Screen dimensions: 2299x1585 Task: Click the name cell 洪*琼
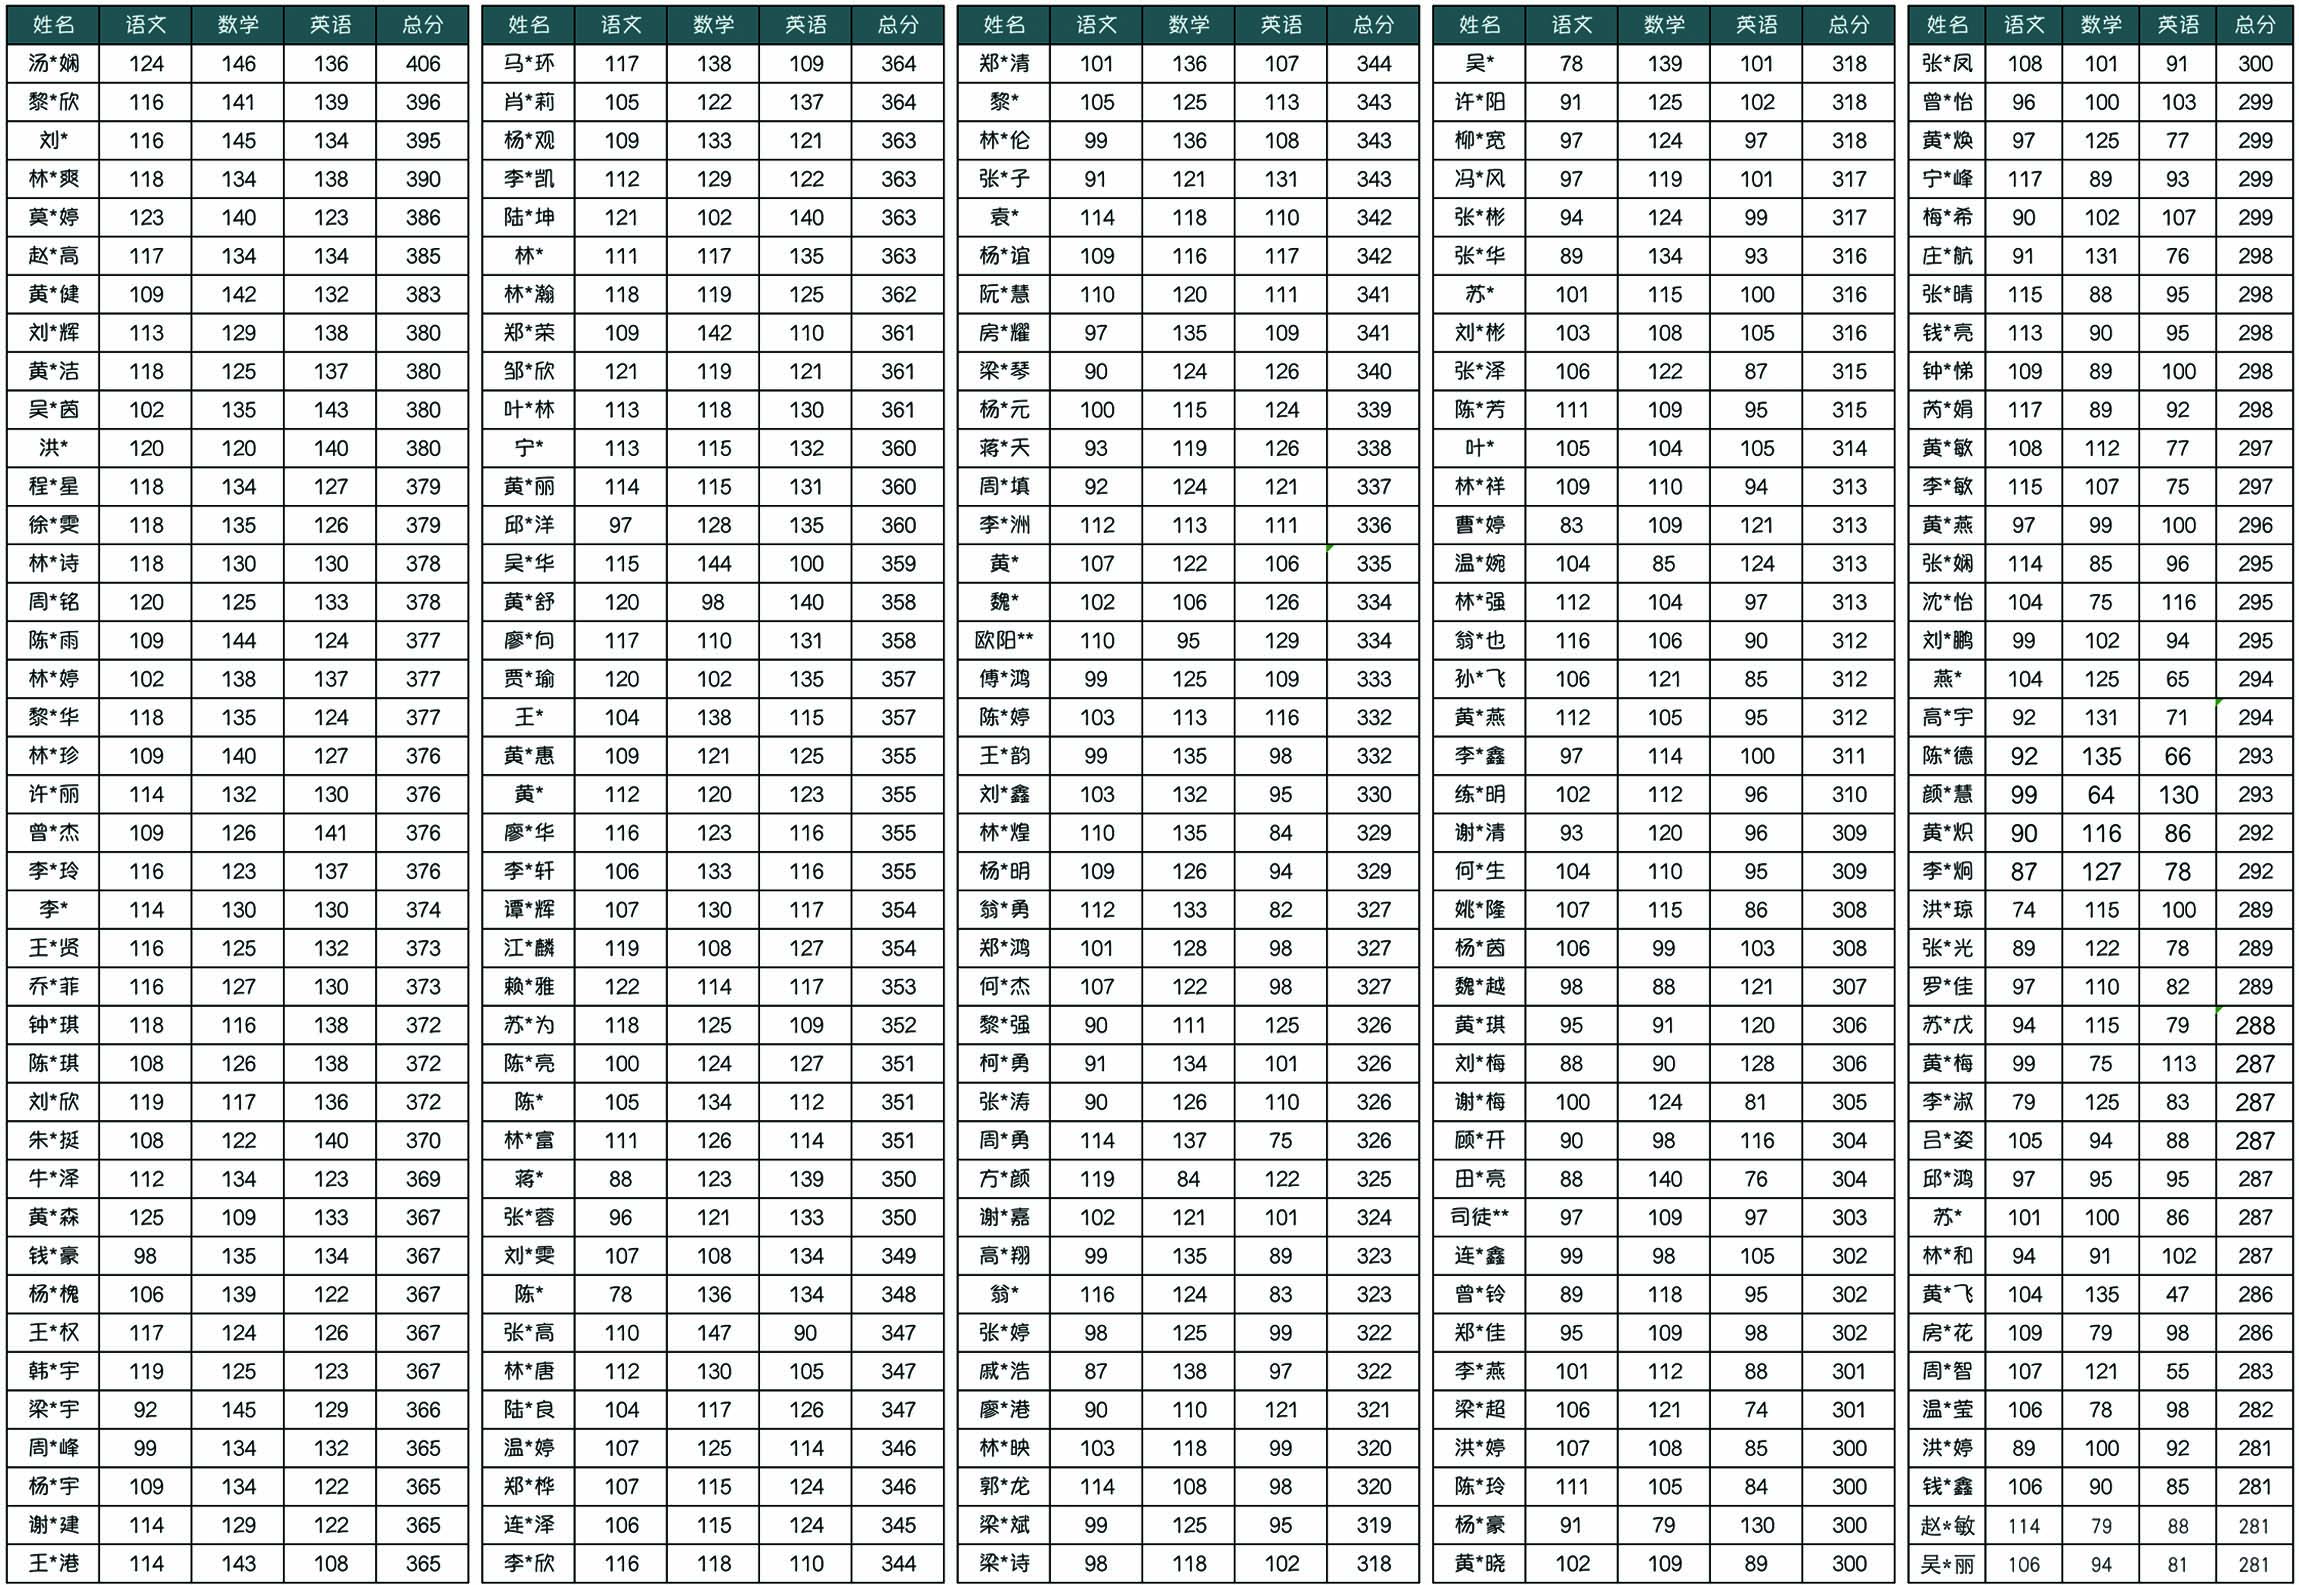(x=1947, y=910)
